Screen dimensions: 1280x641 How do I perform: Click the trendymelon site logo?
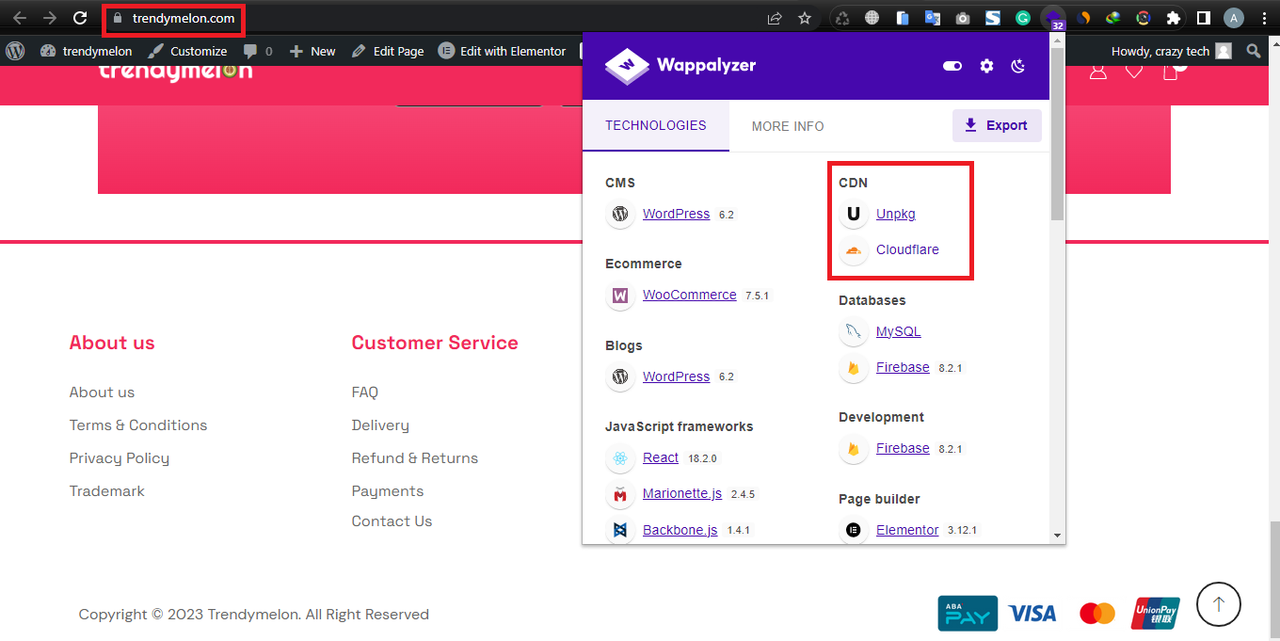(x=176, y=71)
